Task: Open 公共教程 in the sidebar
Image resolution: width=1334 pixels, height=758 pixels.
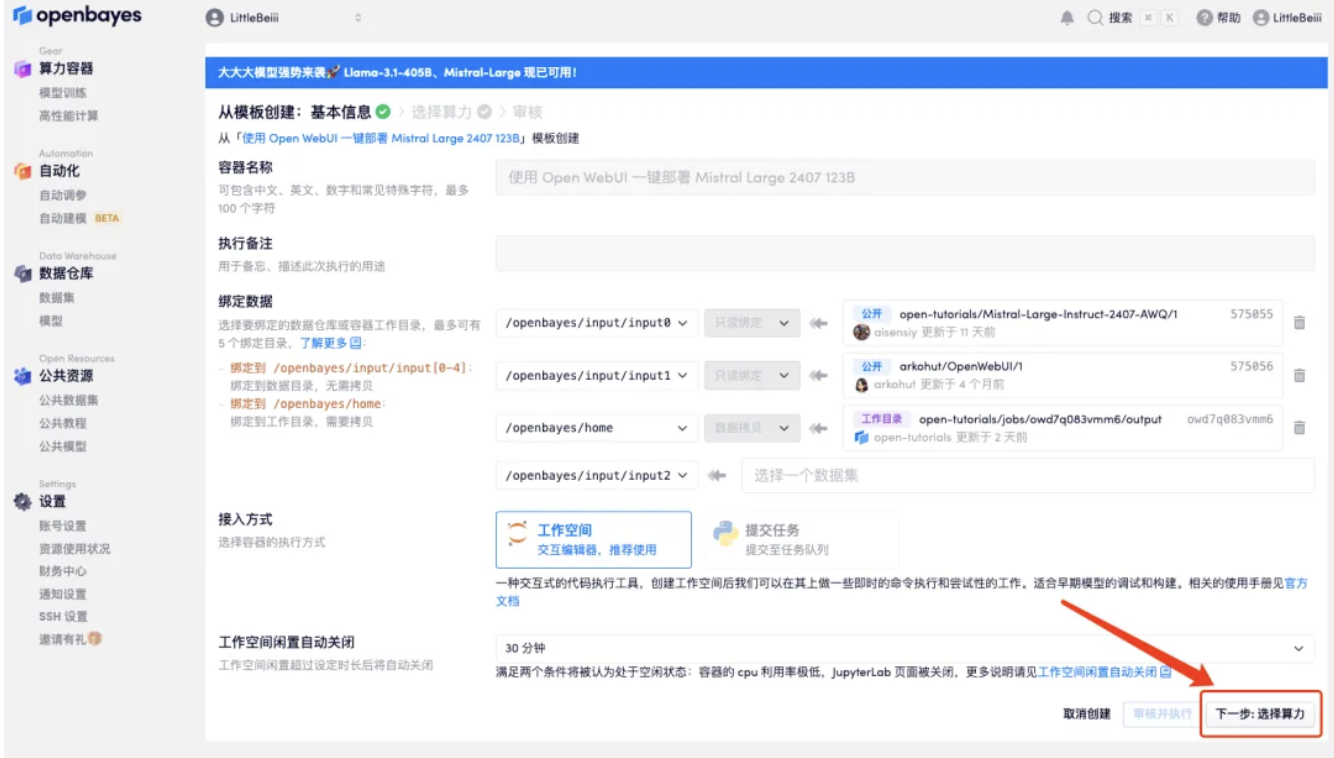Action: tap(63, 423)
